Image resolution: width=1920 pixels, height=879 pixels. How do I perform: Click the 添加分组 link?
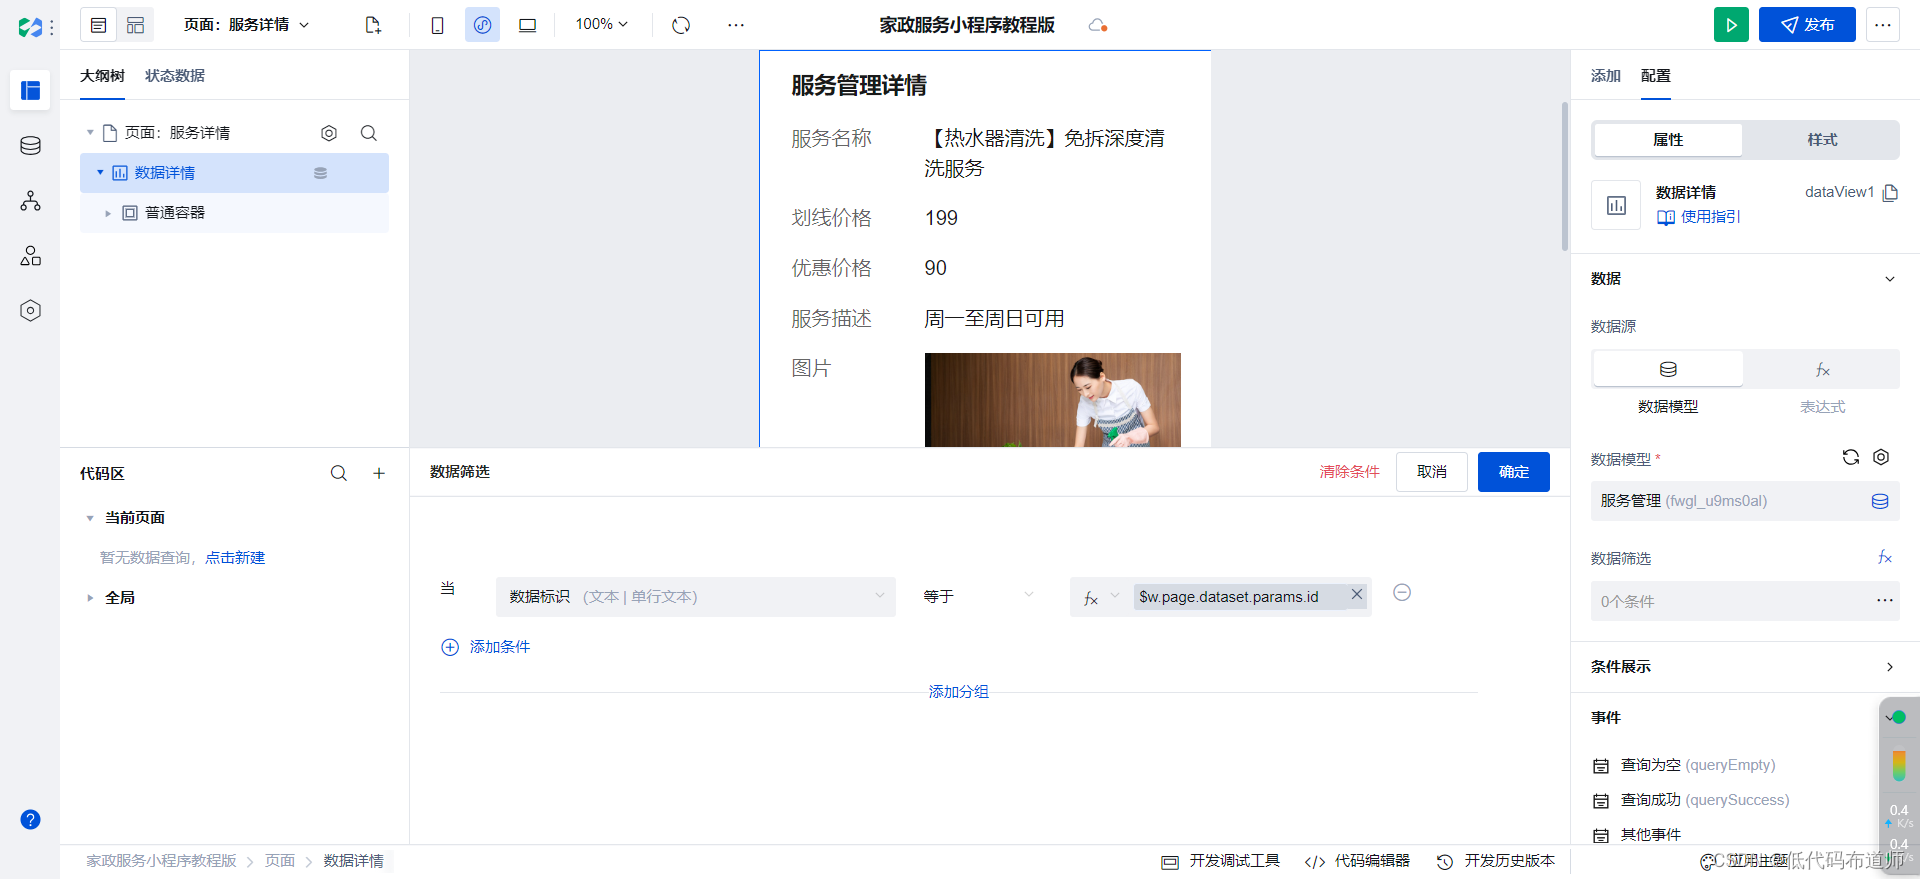(958, 692)
